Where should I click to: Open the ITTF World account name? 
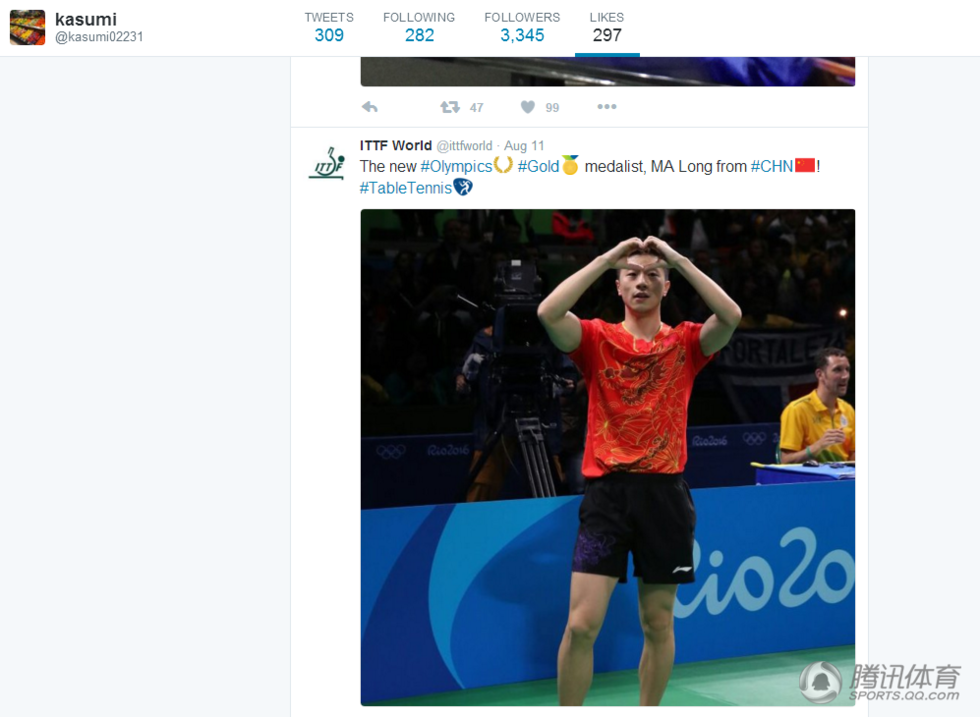point(396,145)
